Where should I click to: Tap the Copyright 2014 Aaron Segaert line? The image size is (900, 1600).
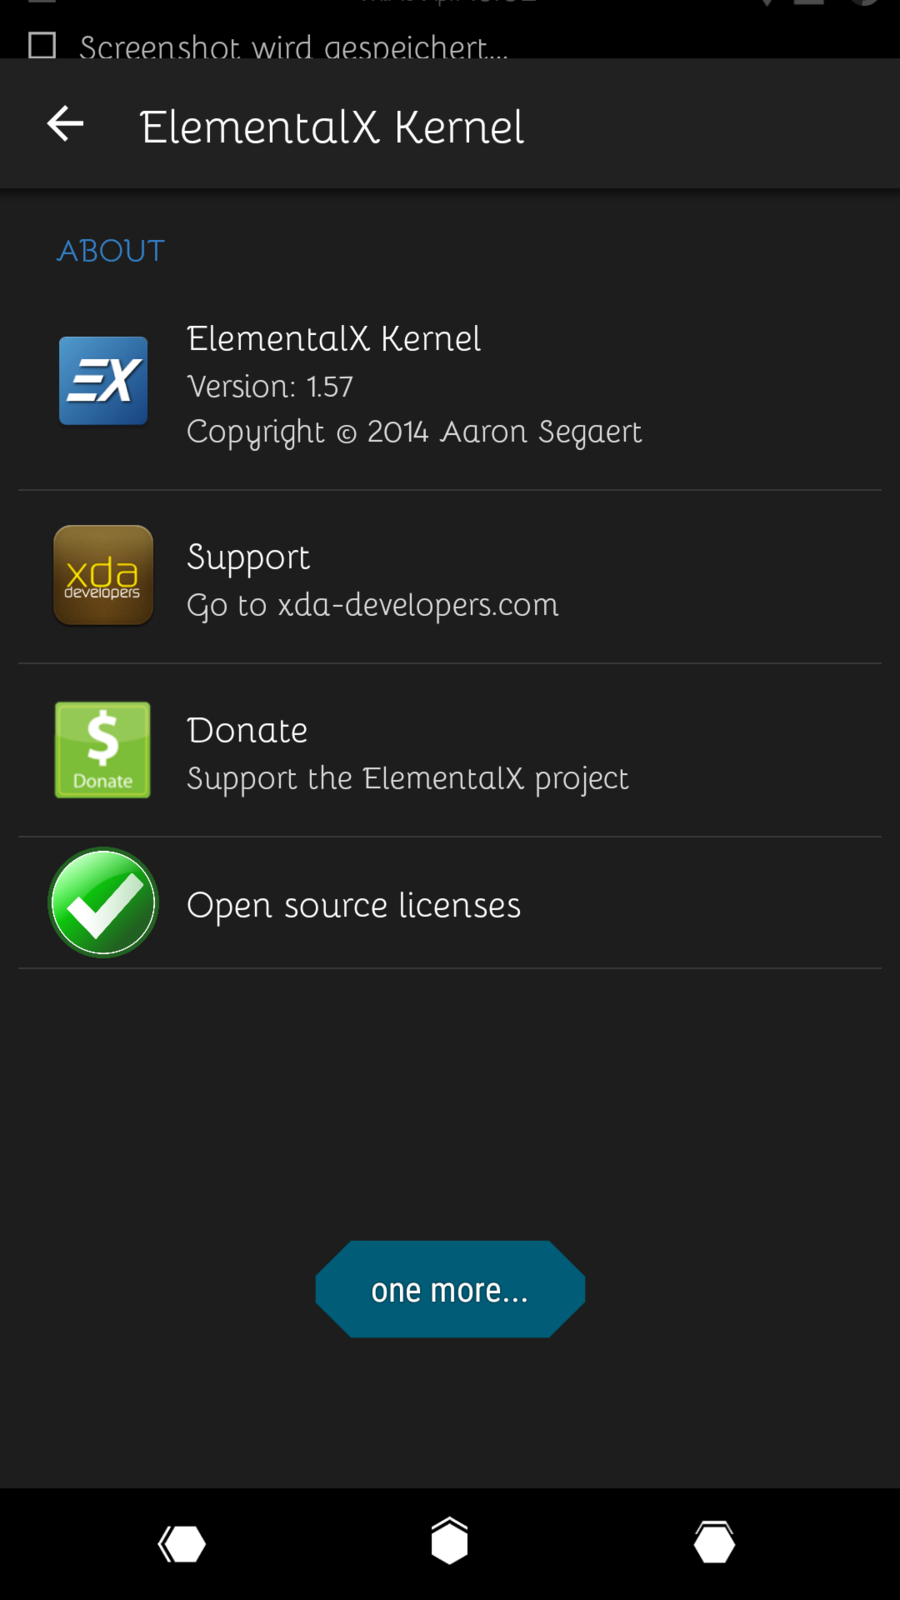(414, 432)
